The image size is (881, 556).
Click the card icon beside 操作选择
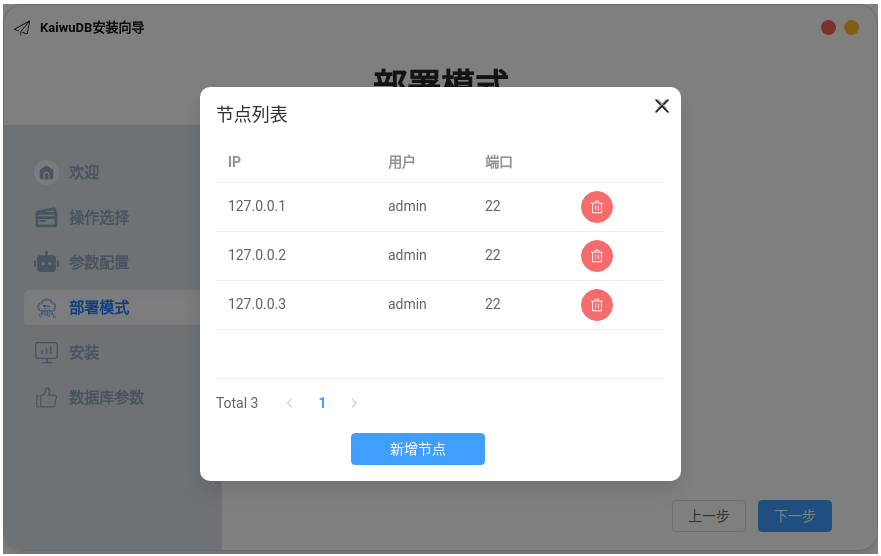(46, 218)
